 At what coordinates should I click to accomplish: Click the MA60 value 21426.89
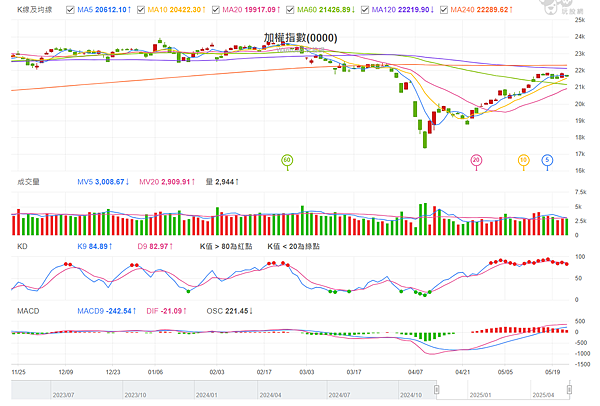334,10
